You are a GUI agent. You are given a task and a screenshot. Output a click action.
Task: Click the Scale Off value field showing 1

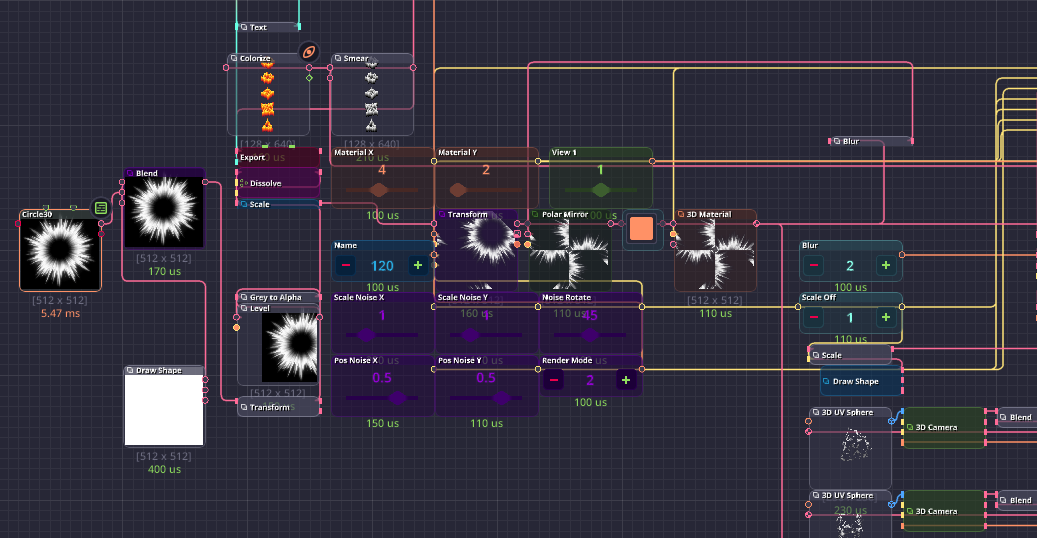(x=850, y=318)
